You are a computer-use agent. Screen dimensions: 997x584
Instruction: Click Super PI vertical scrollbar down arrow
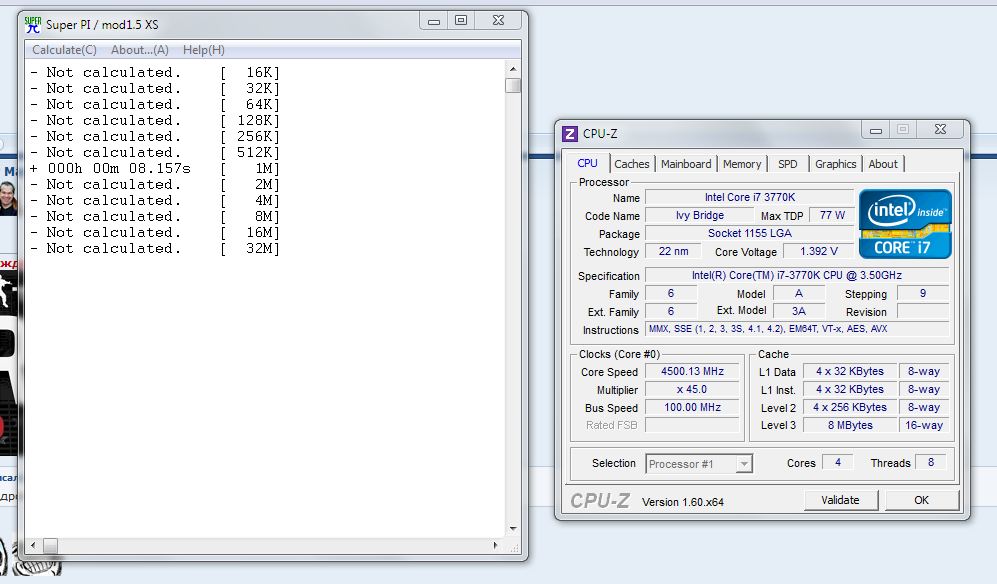pyautogui.click(x=513, y=528)
